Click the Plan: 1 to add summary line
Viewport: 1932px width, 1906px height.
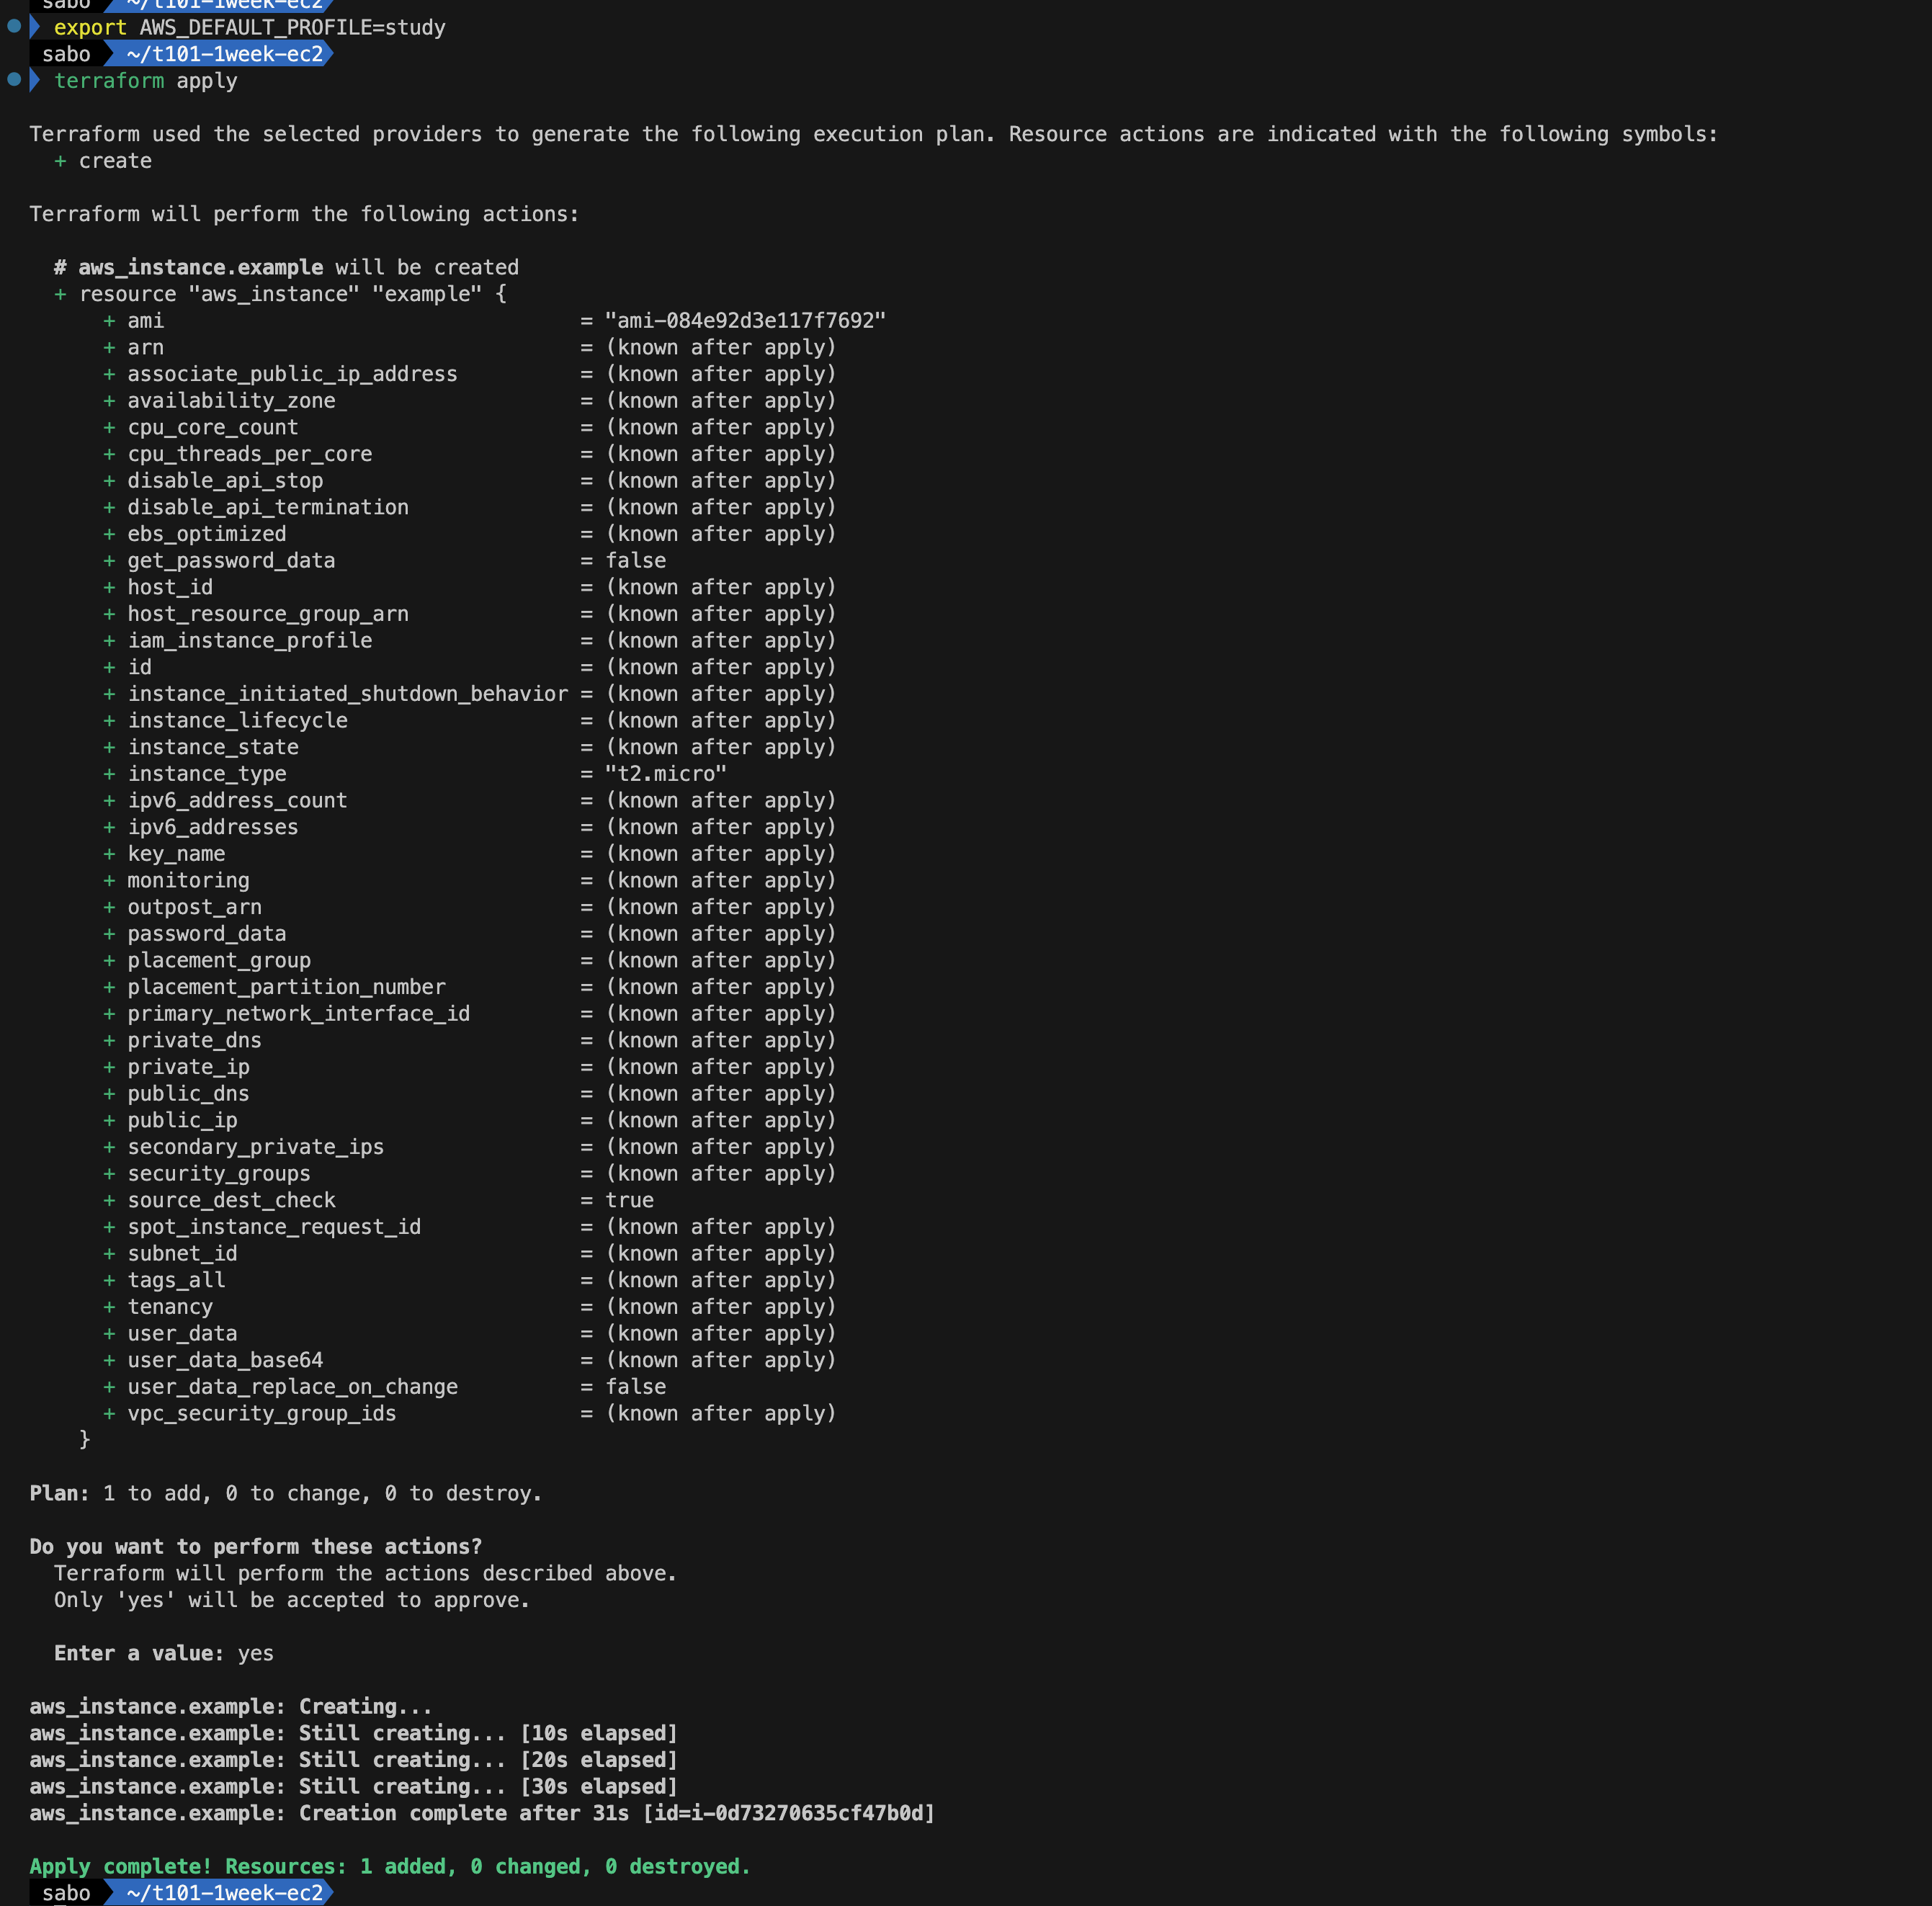click(286, 1493)
